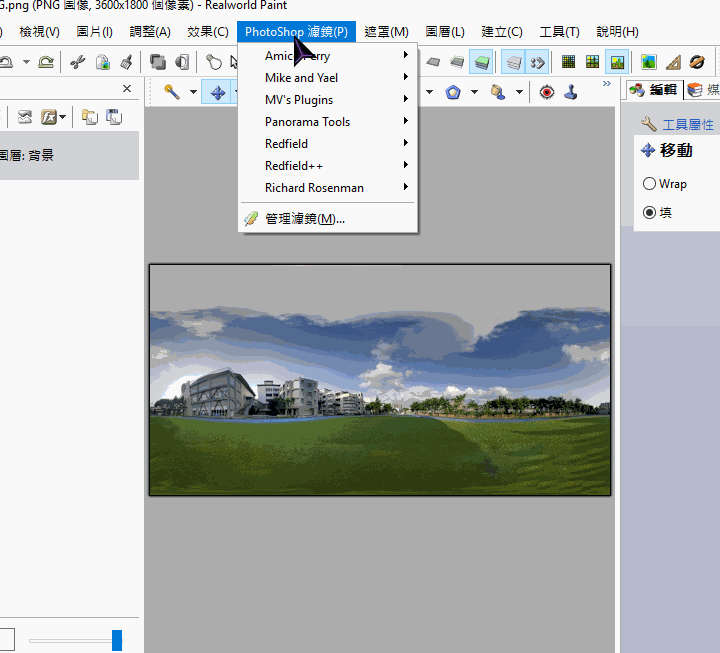This screenshot has width=720, height=653.
Task: Select the move tool with blue arrows
Action: (x=216, y=92)
